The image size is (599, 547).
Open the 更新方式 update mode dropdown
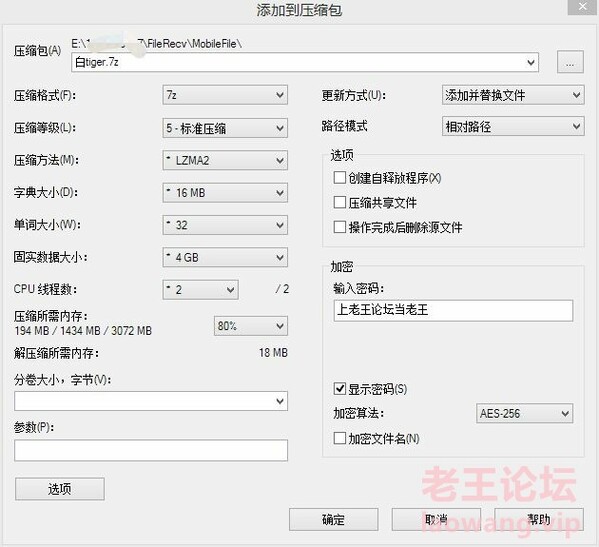click(x=513, y=95)
